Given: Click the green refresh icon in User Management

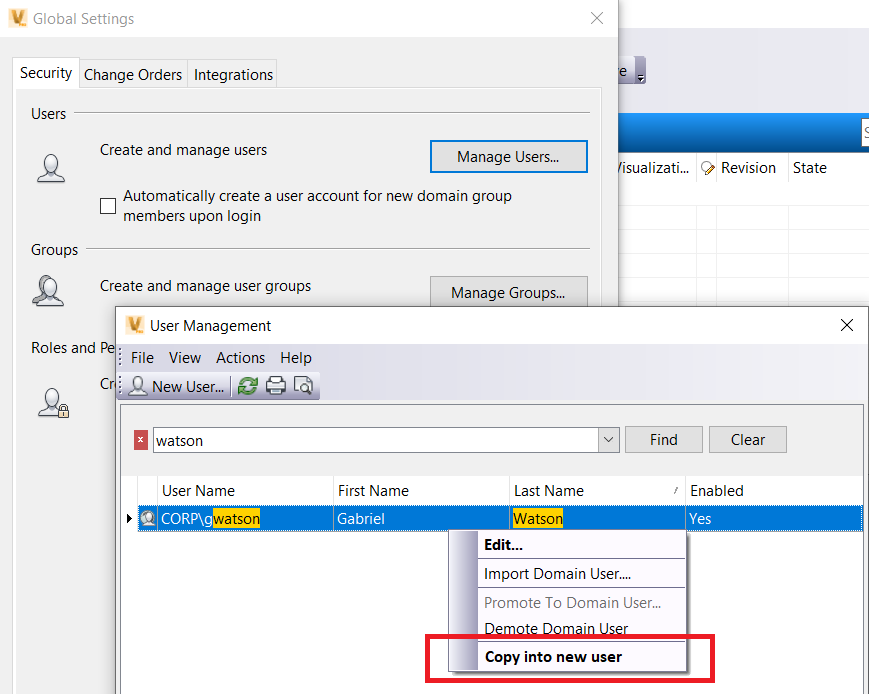Looking at the screenshot, I should (x=247, y=386).
